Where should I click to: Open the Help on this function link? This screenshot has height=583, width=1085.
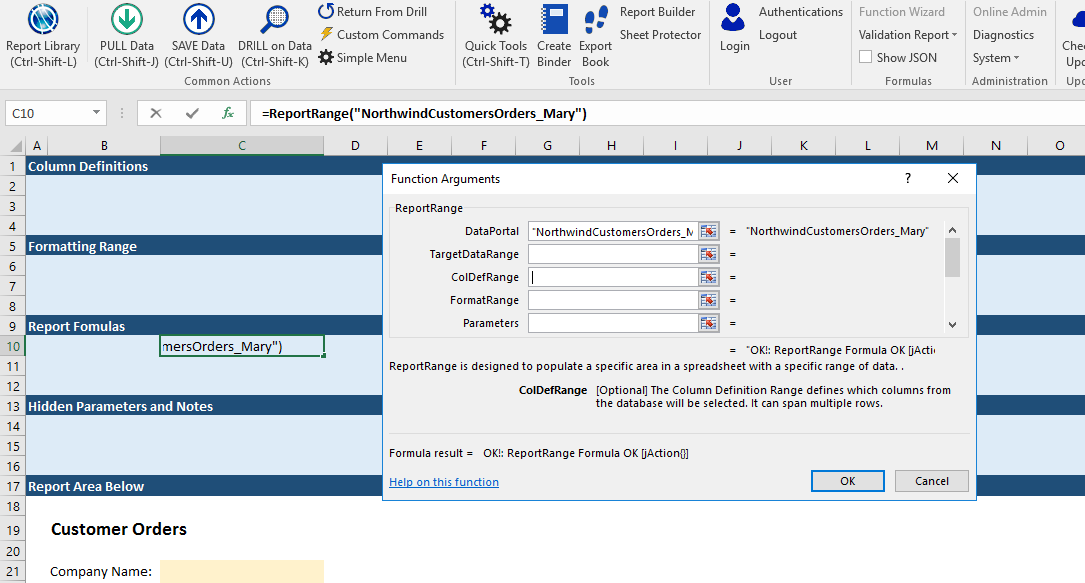click(x=444, y=482)
